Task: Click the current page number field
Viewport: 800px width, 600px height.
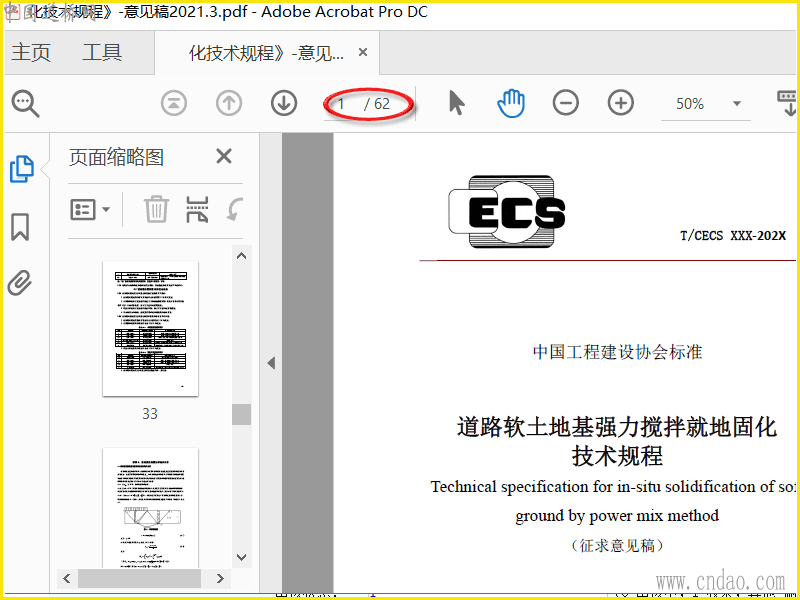Action: click(x=341, y=104)
